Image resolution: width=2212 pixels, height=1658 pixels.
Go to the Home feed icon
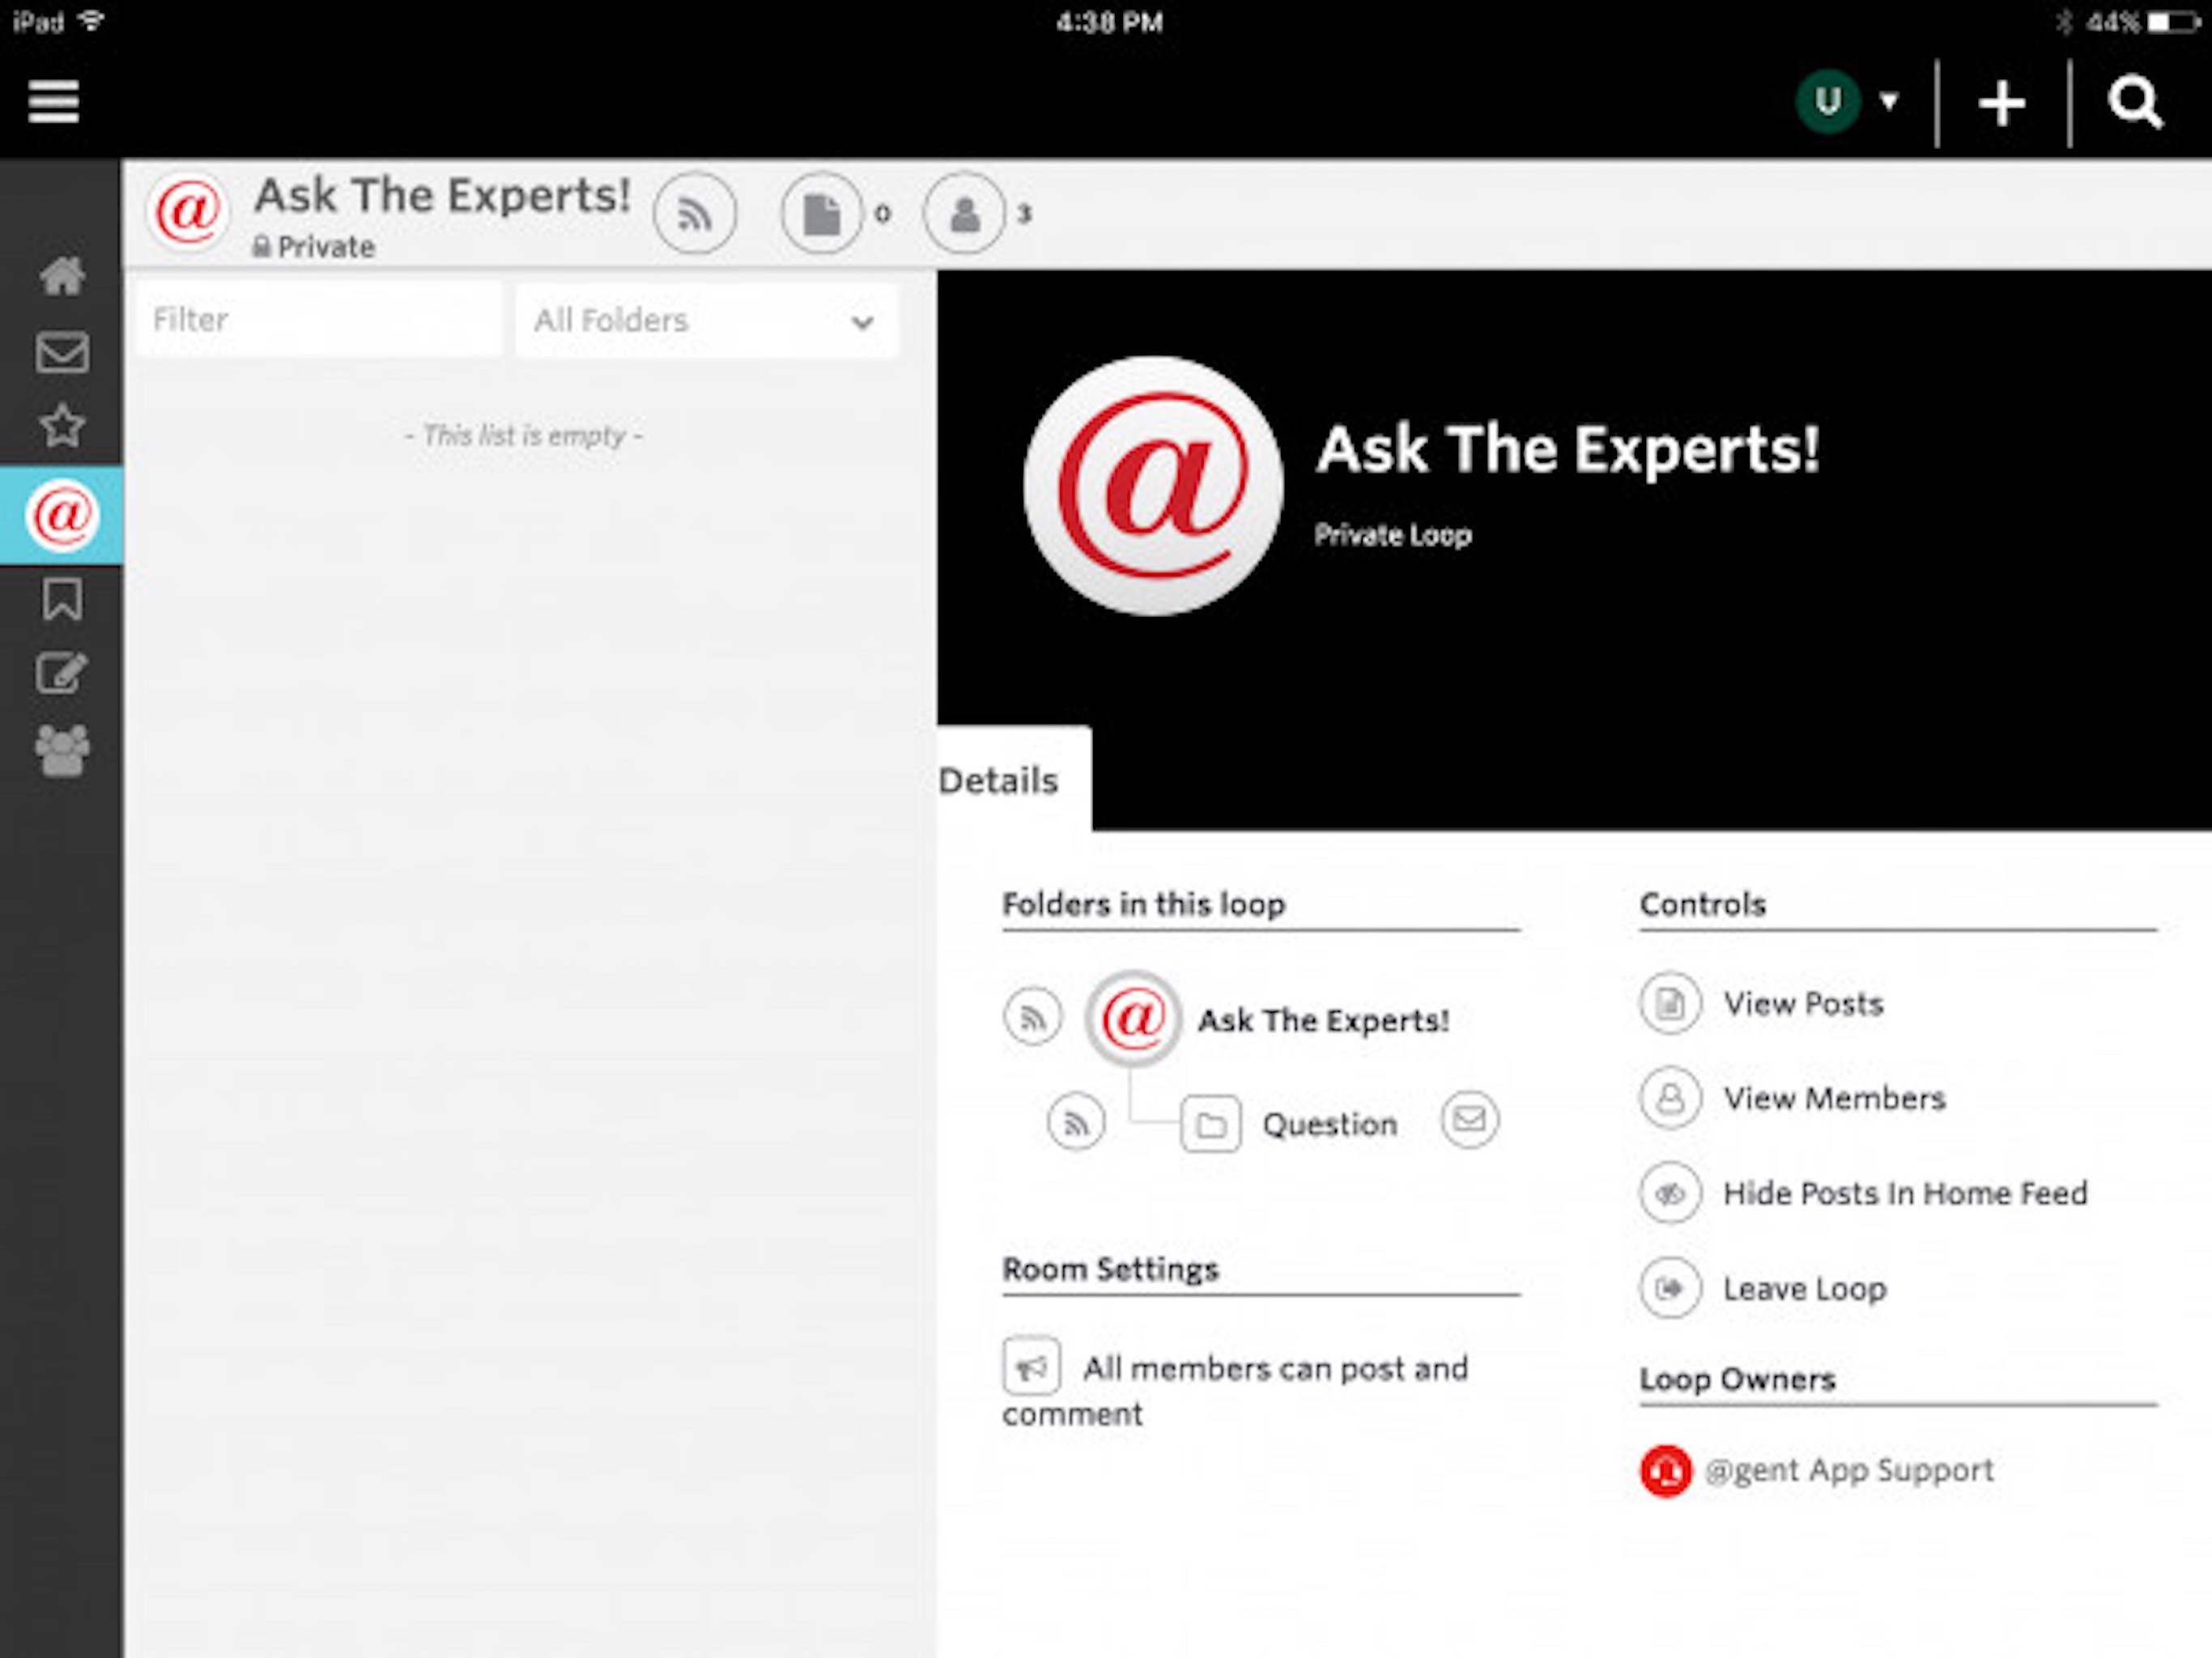[62, 276]
